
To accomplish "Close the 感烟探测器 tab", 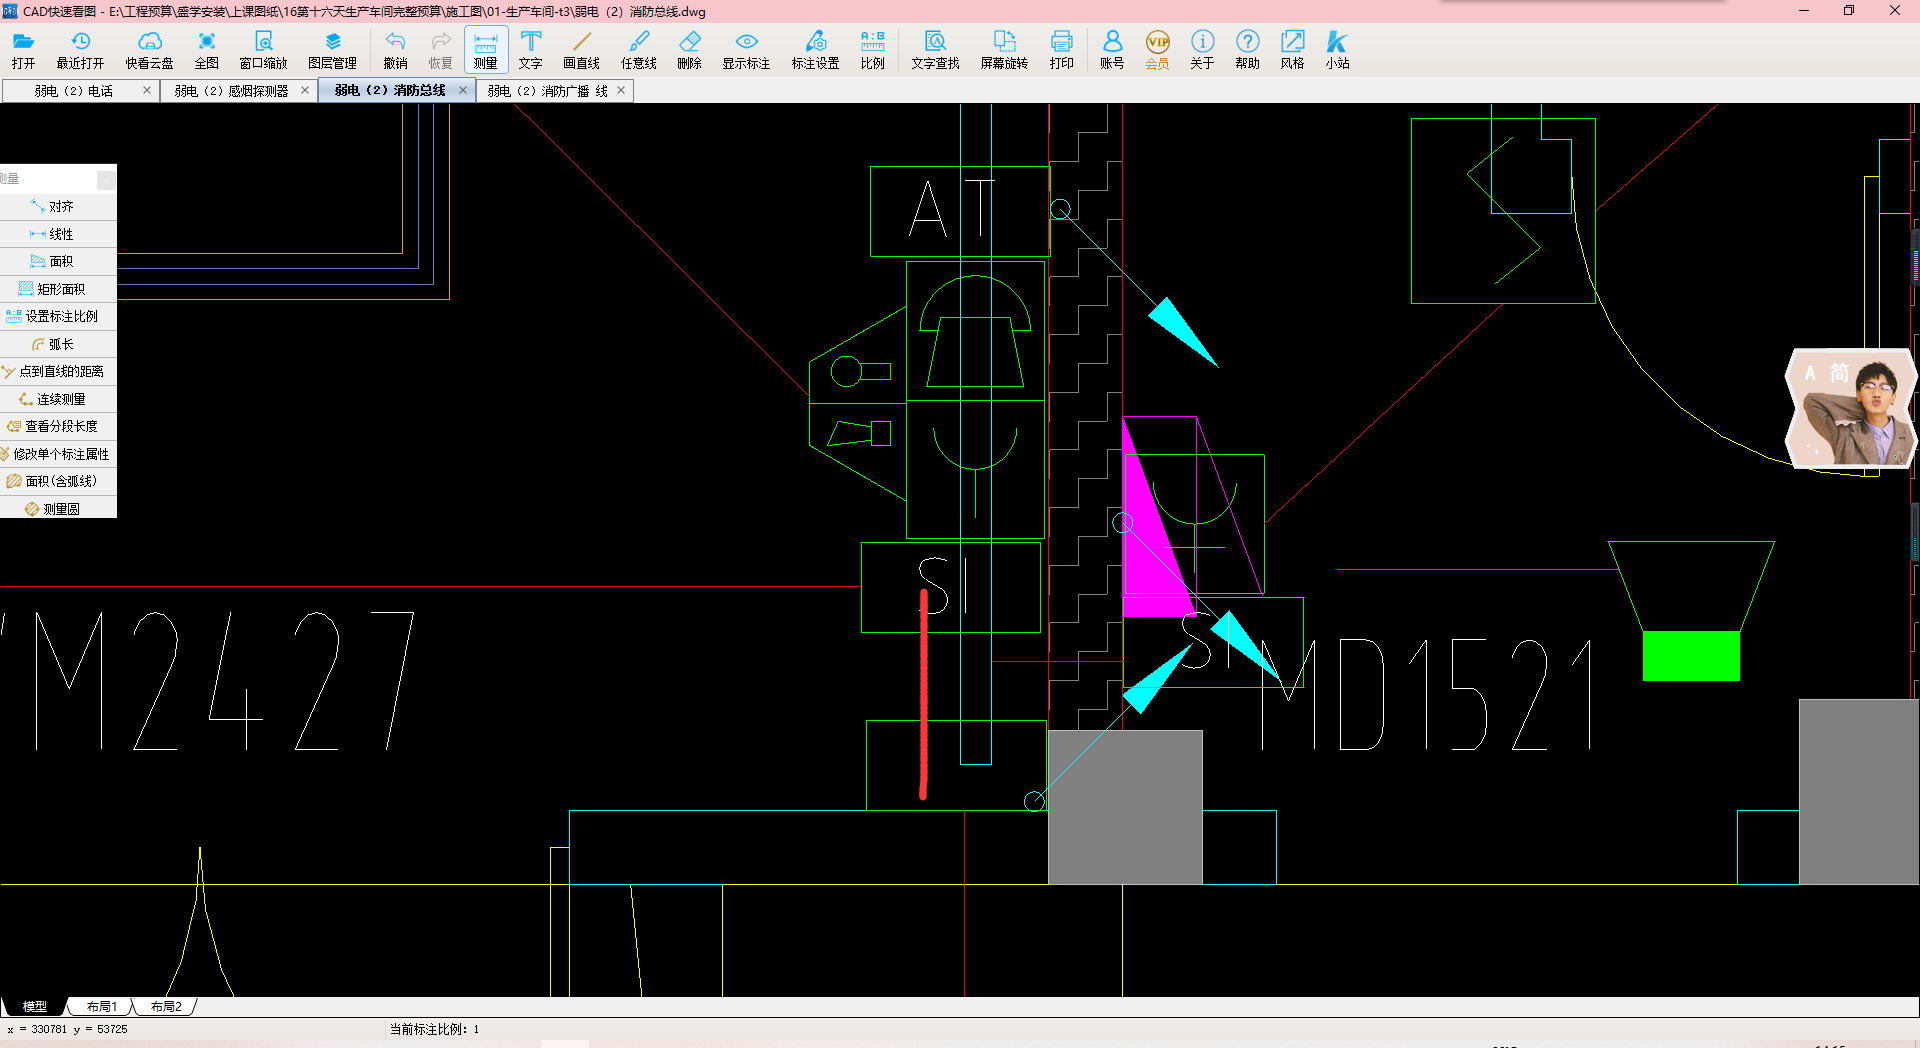I will point(305,90).
